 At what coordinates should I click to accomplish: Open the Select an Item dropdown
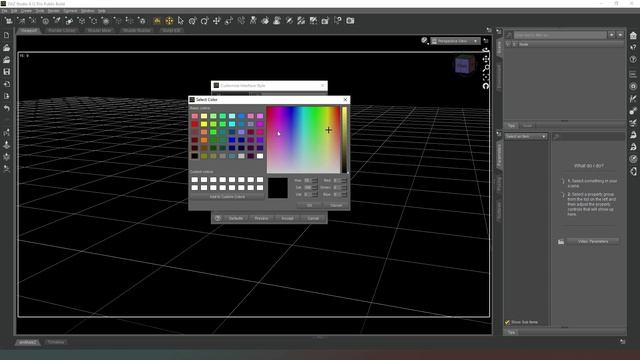[525, 136]
